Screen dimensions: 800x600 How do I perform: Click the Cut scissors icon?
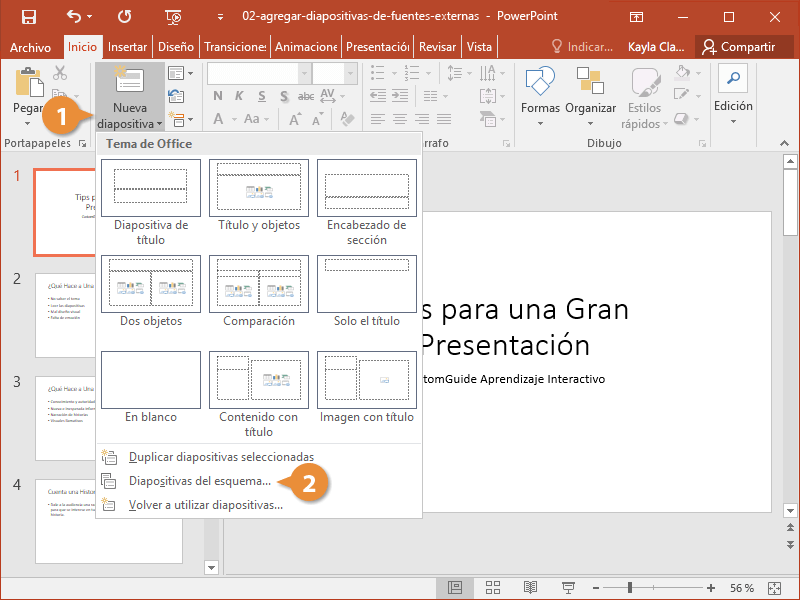(x=60, y=73)
